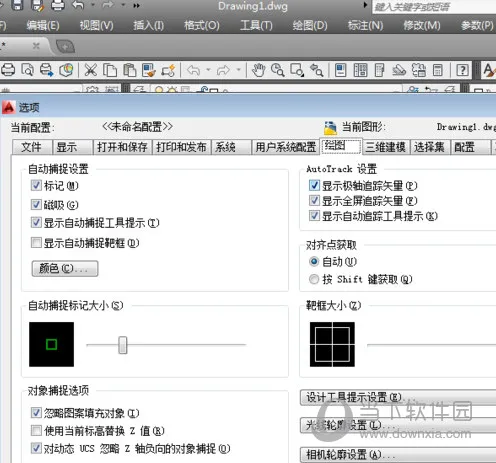Click the standard toolbar Undo arrow
This screenshot has height=463, width=496.
[x=193, y=70]
